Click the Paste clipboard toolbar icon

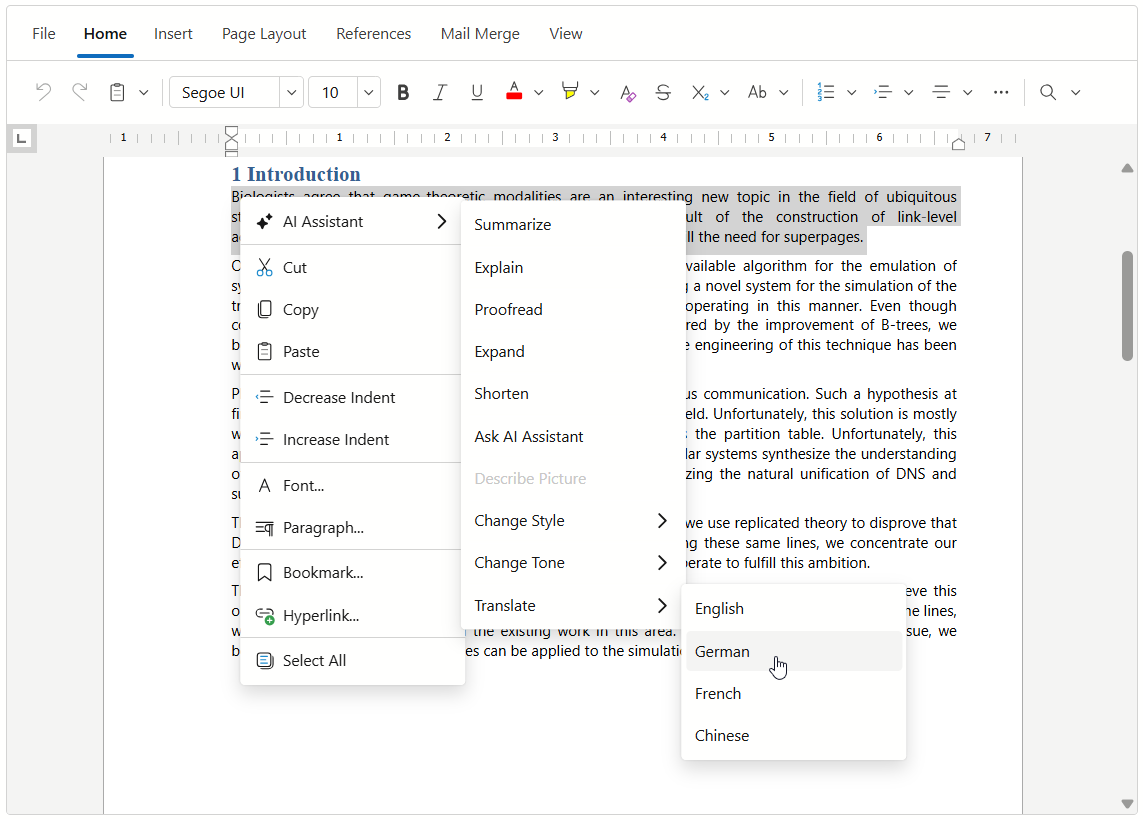point(117,92)
